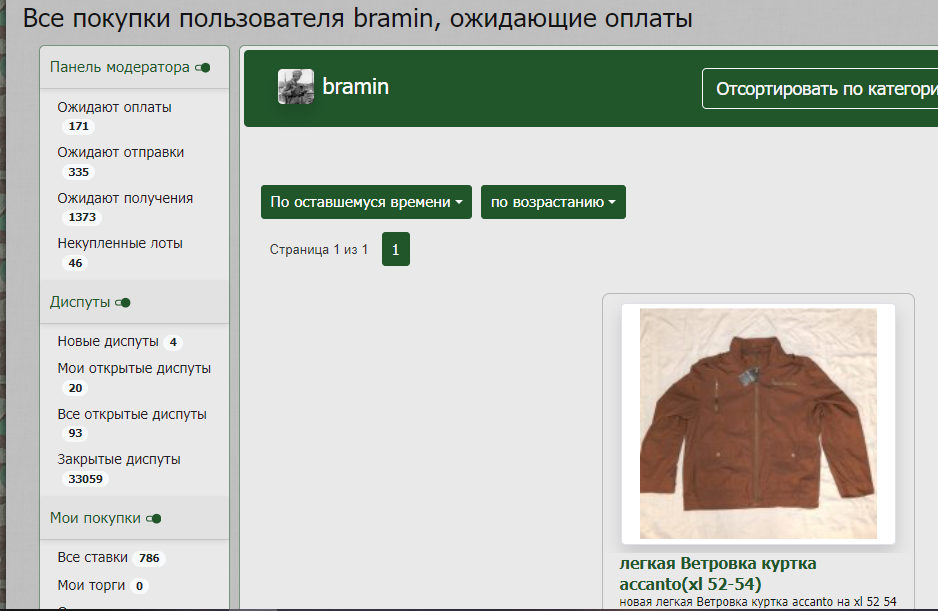Open Все ставки in Мои покупки
The image size is (938, 611).
pyautogui.click(x=93, y=557)
